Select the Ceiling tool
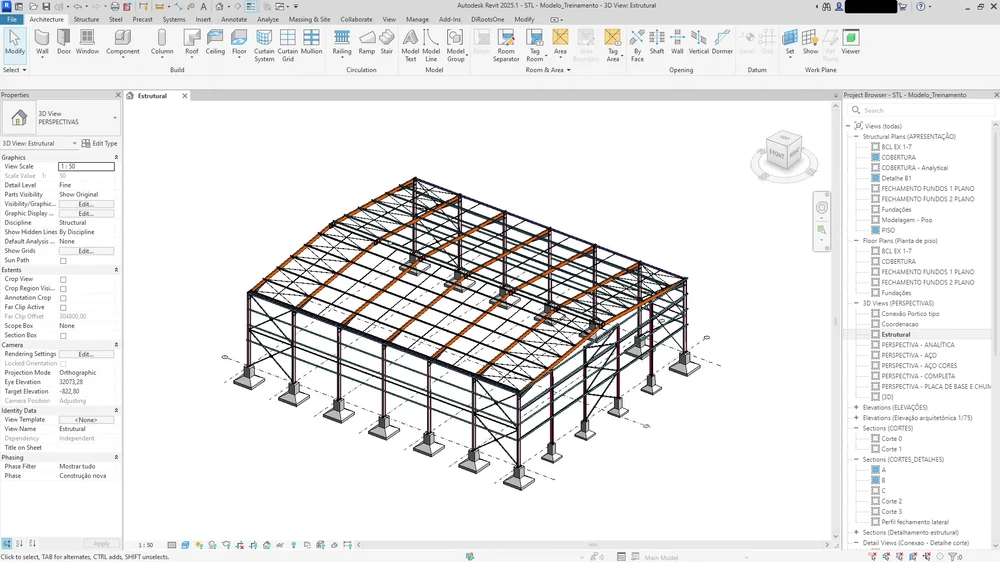1000x562 pixels. pyautogui.click(x=215, y=42)
